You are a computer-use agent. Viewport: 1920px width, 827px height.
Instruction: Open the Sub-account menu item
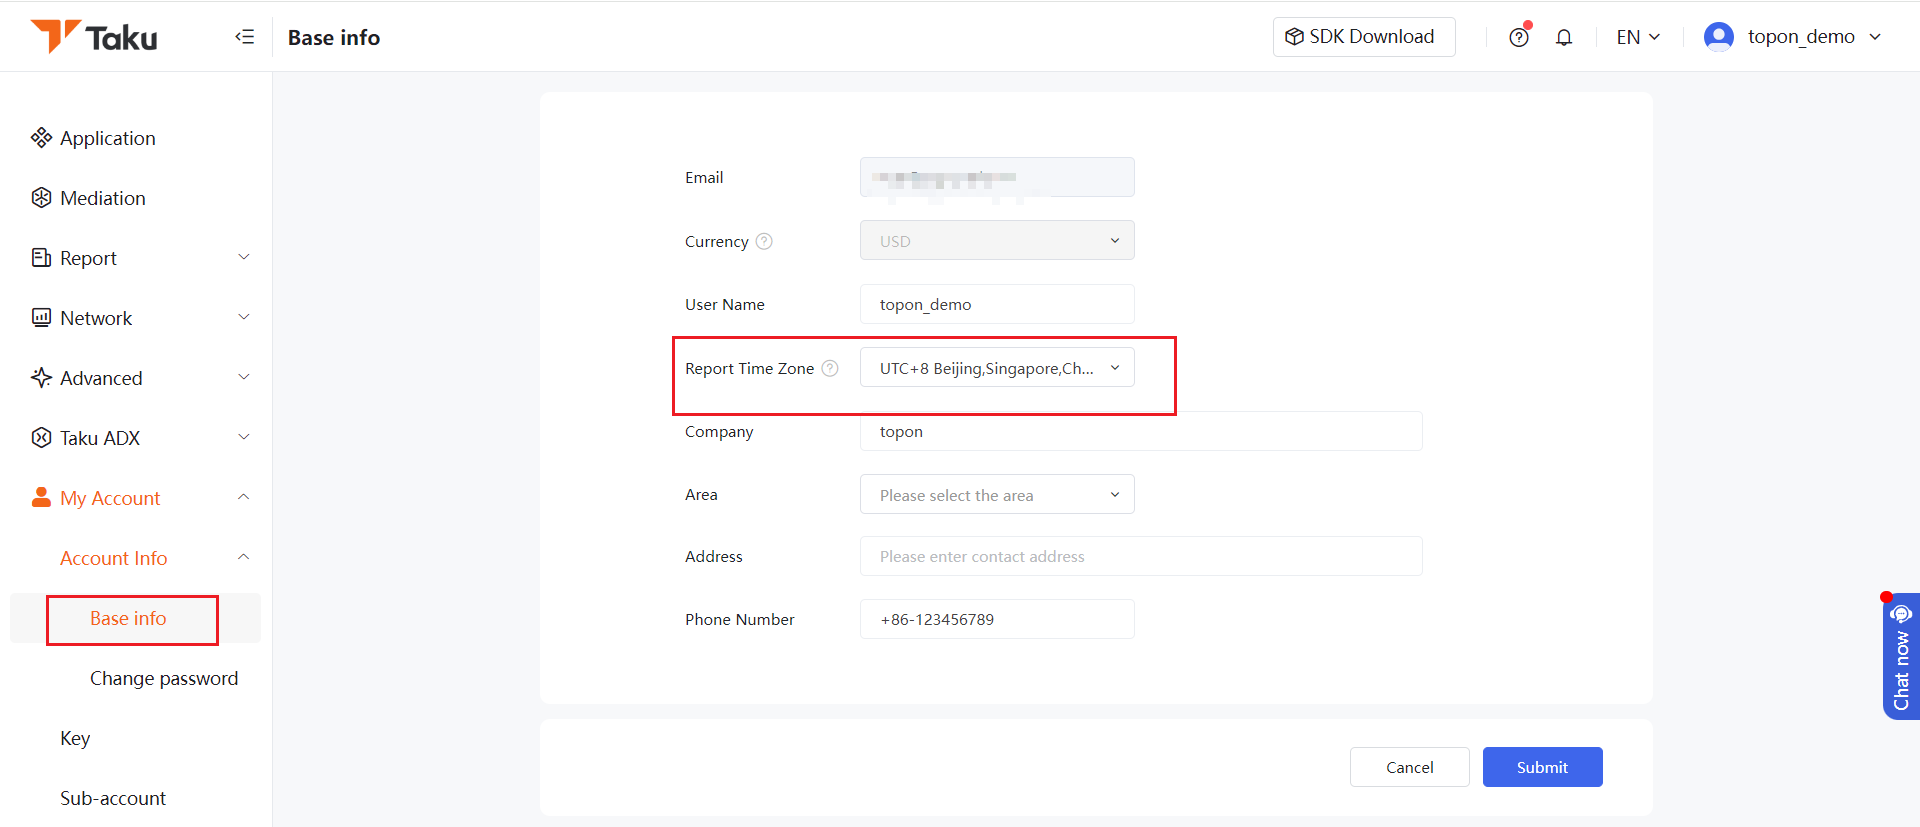tap(113, 798)
